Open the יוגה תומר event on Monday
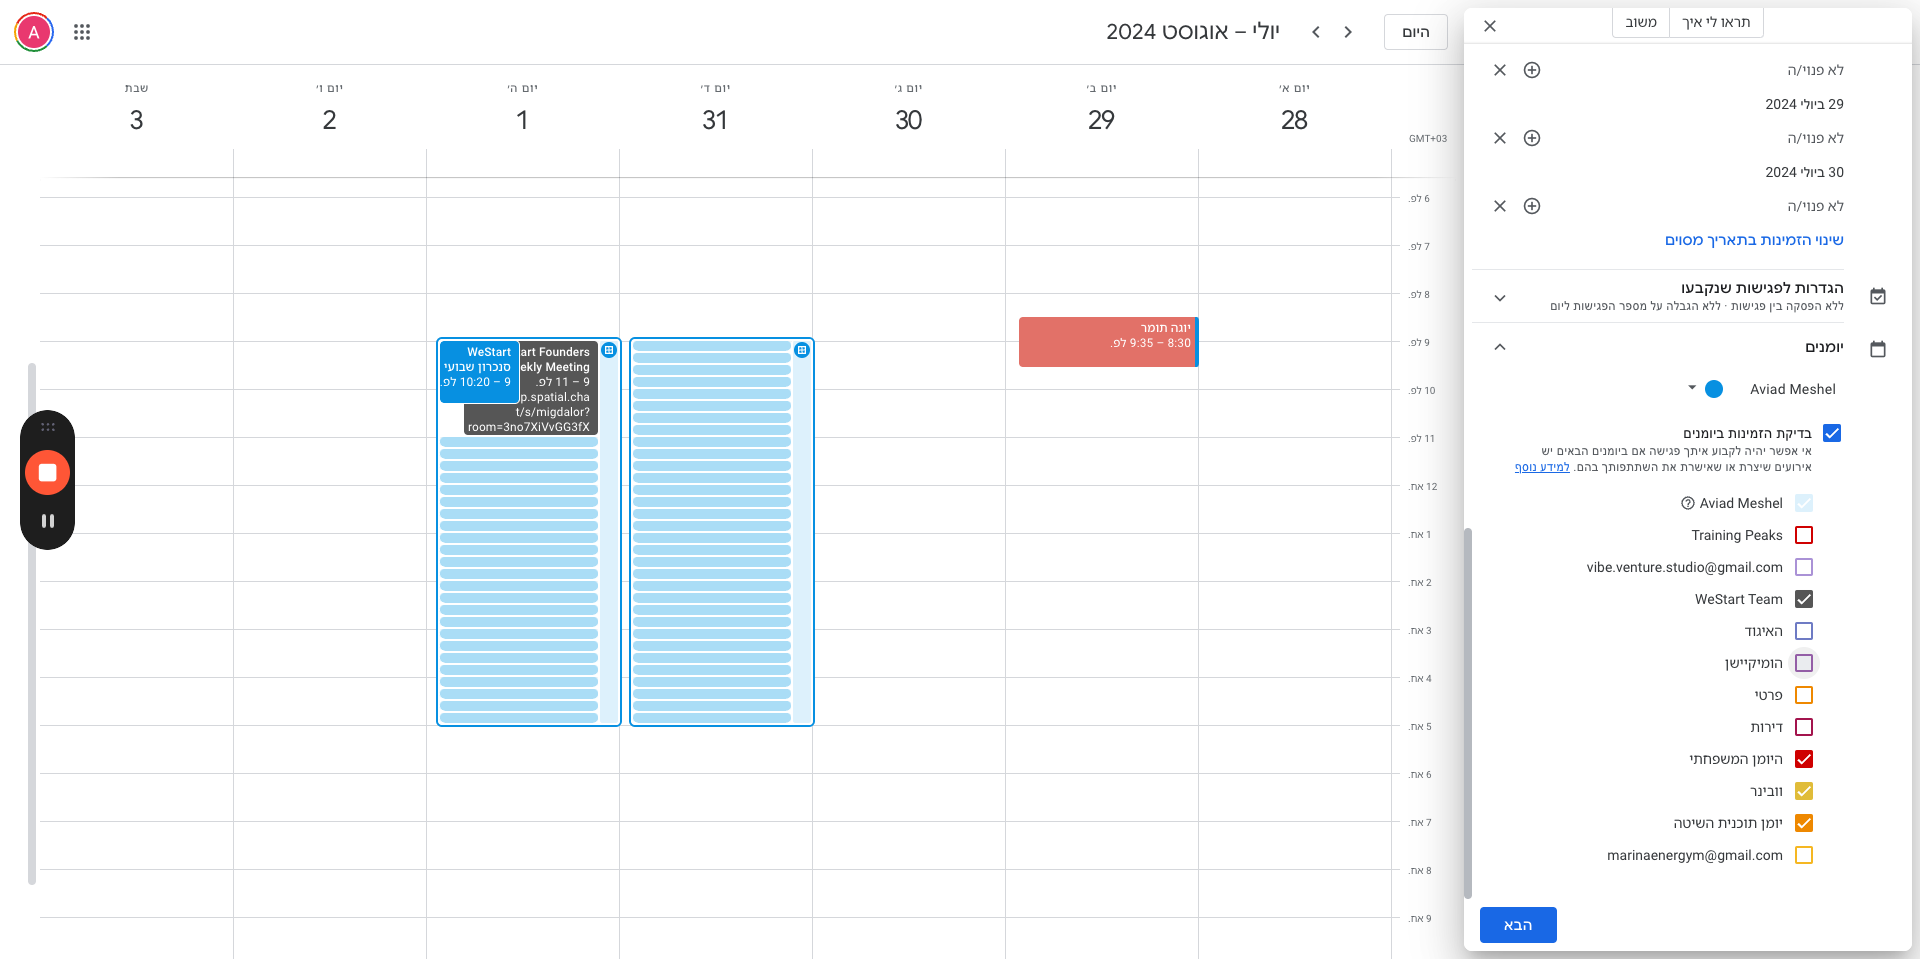1920x959 pixels. click(1108, 342)
